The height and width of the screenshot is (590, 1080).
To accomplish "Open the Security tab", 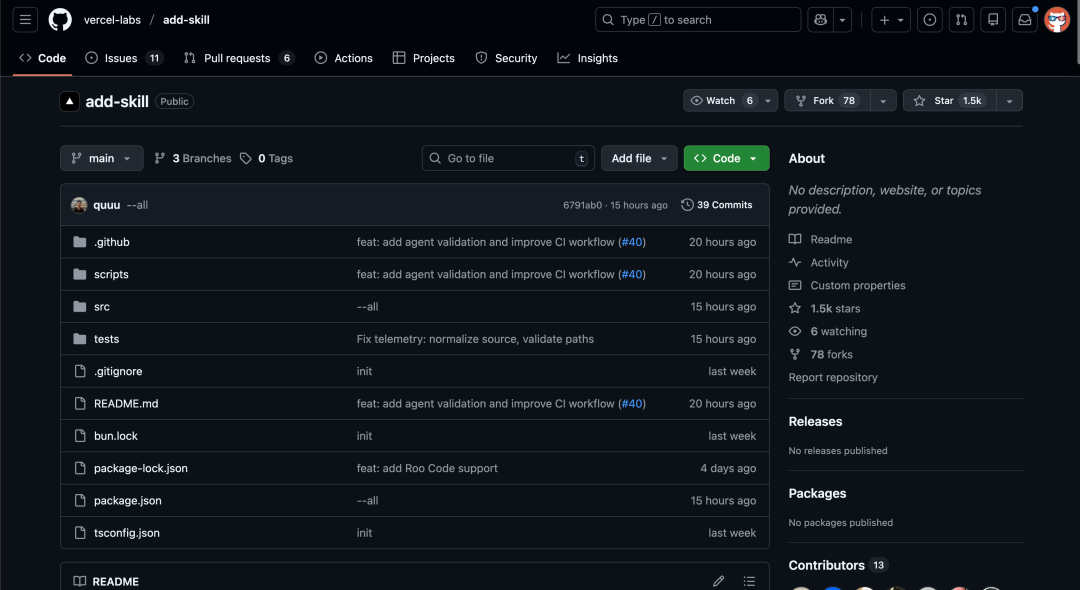I will click(x=506, y=58).
